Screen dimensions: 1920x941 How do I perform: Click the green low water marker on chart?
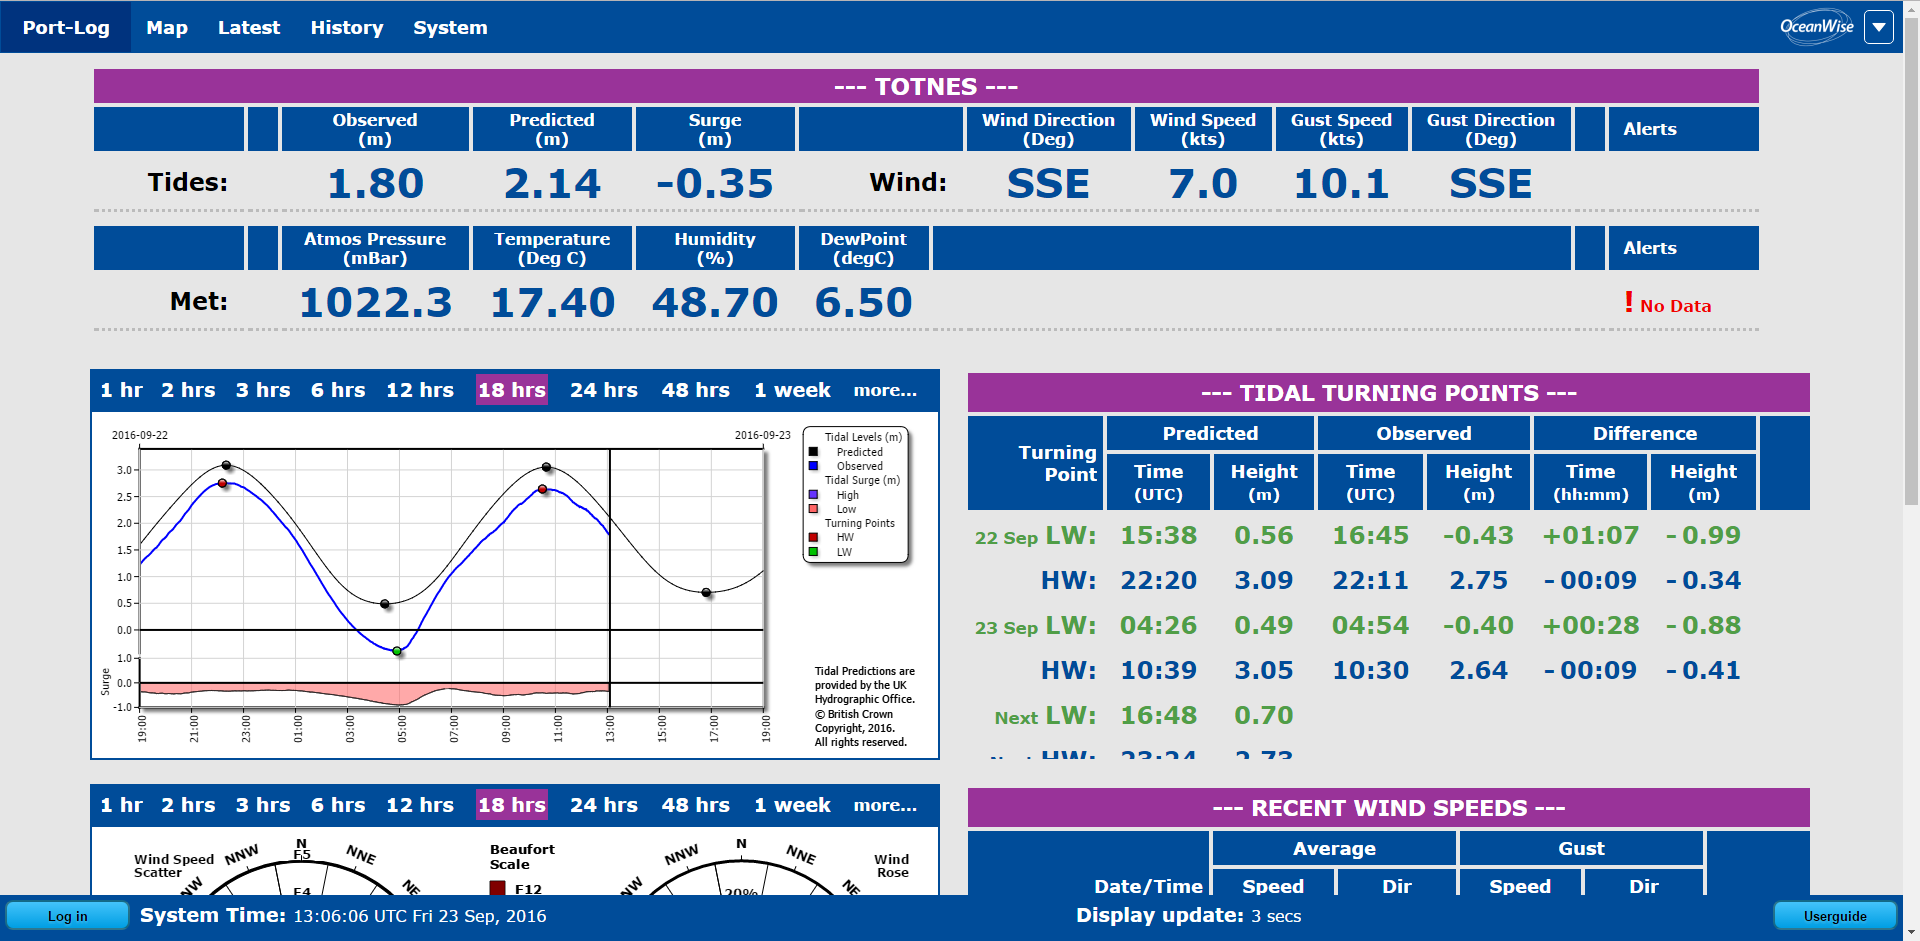[397, 651]
